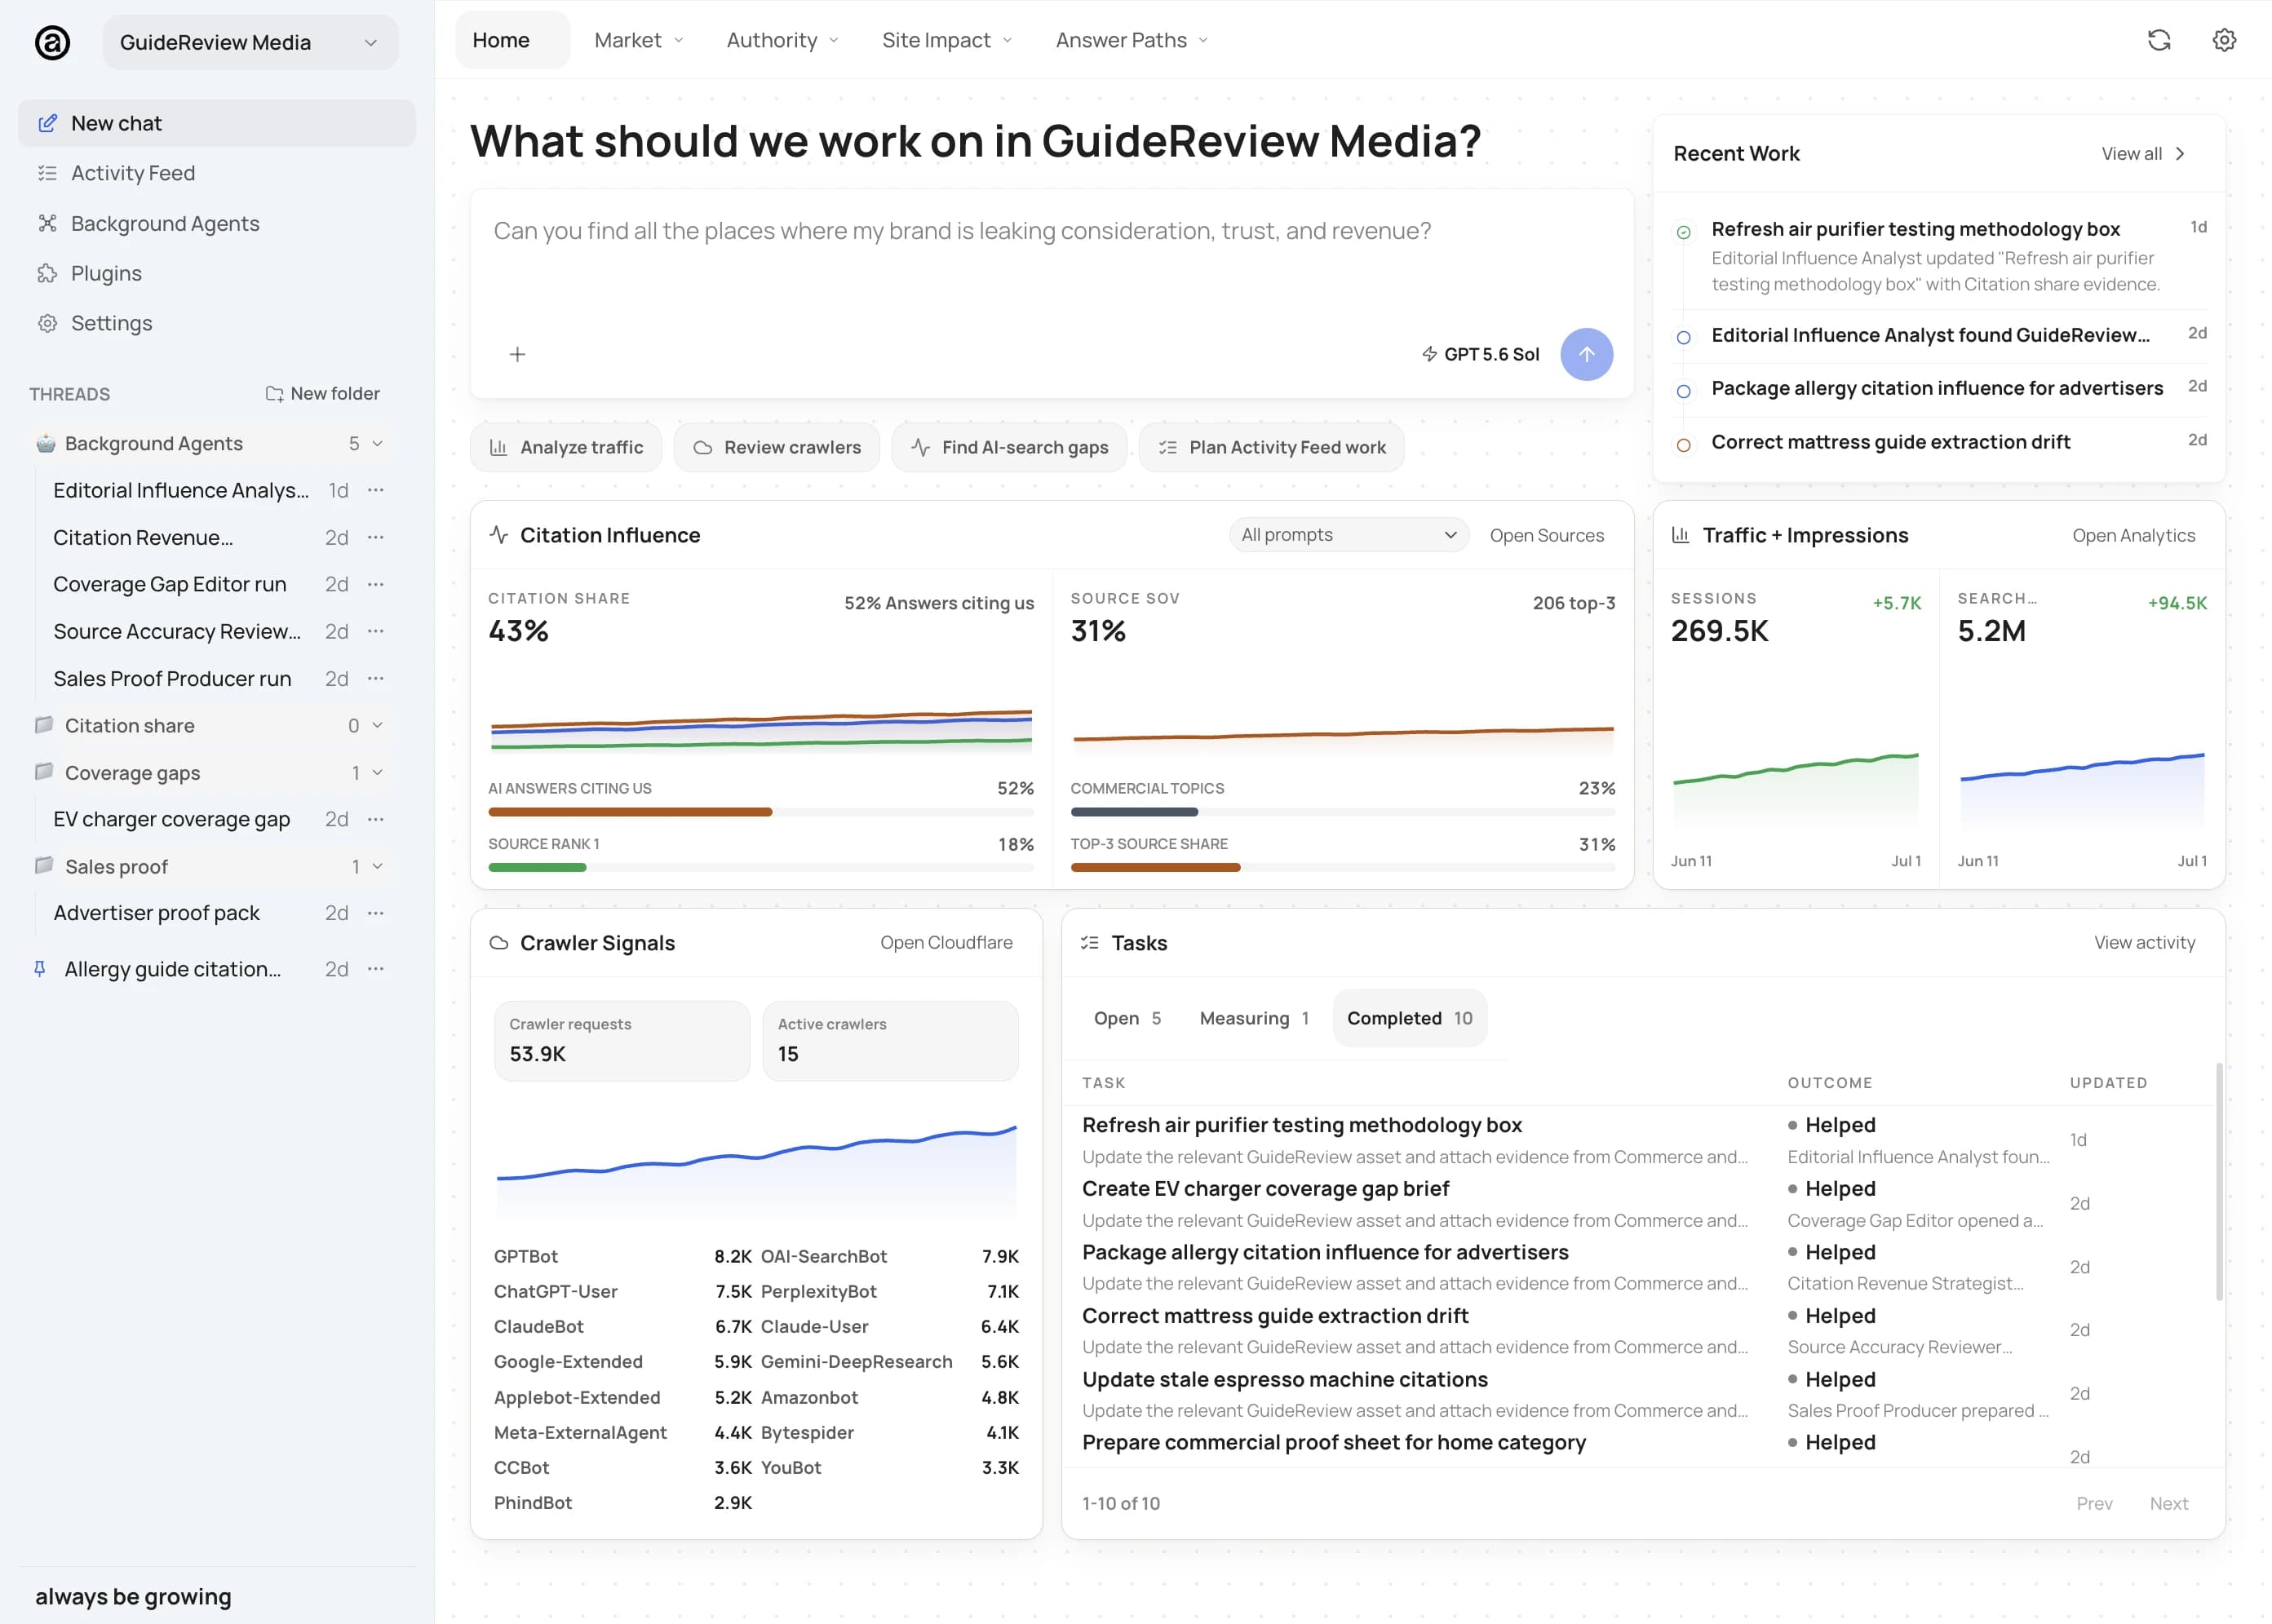Expand the Authority menu
This screenshot has height=1624, width=2272.
(x=783, y=40)
